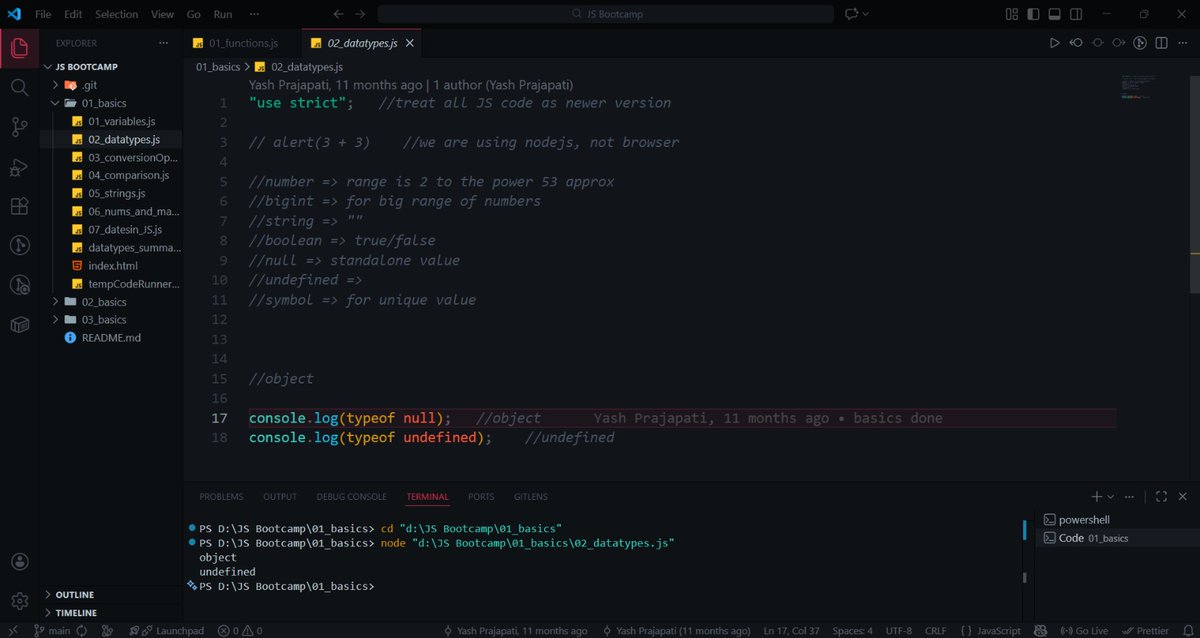Open the GitLens view in activity bar
Screen dimensions: 1200x638
click(x=19, y=245)
